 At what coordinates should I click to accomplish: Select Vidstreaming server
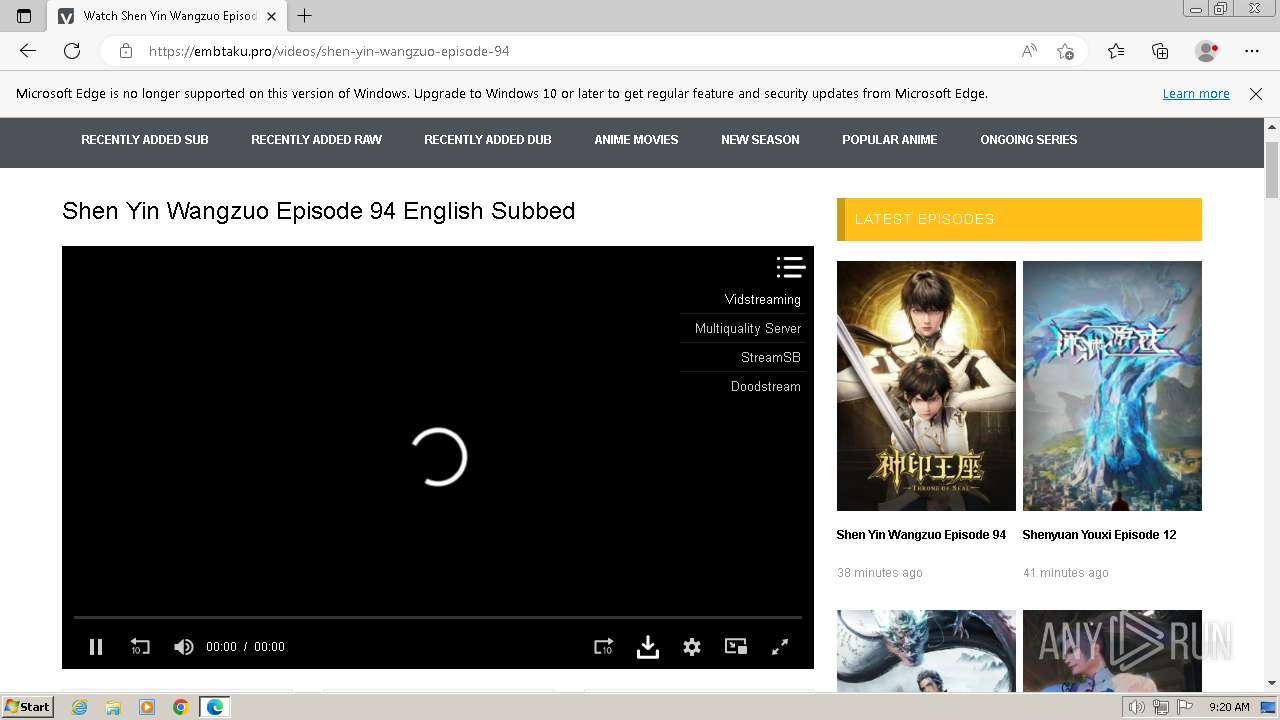[762, 299]
